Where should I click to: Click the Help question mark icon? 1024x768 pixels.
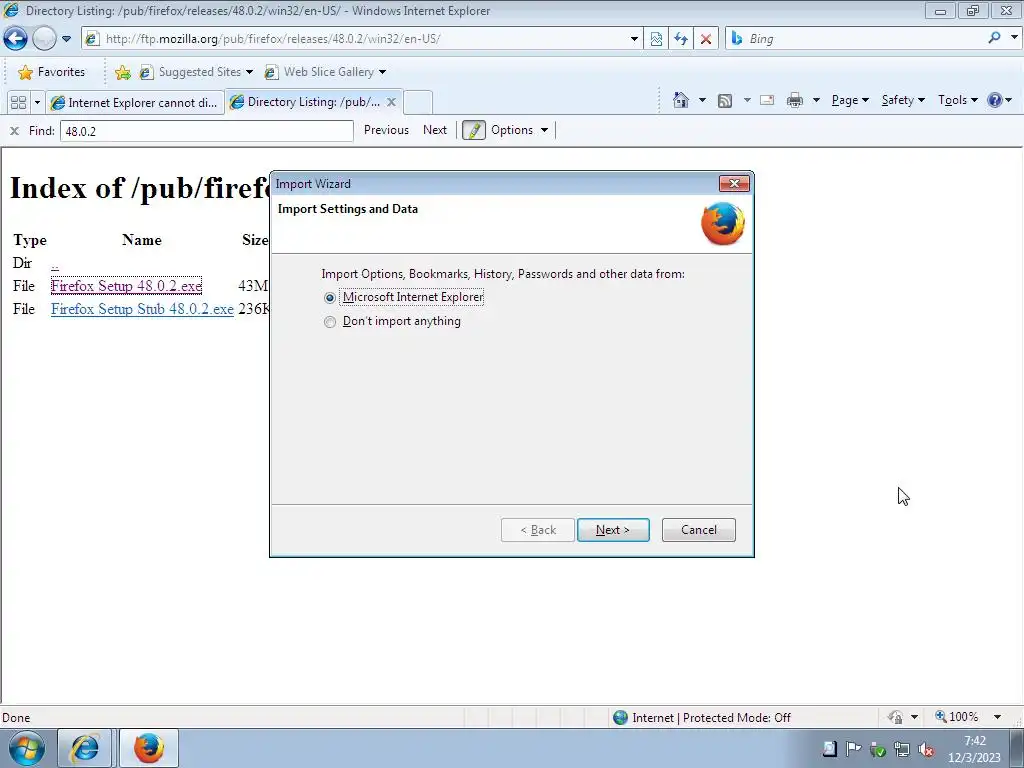tap(995, 100)
